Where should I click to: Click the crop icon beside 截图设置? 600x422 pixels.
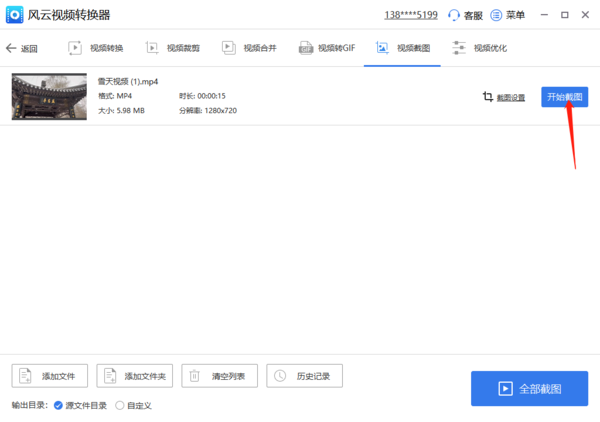pyautogui.click(x=488, y=97)
